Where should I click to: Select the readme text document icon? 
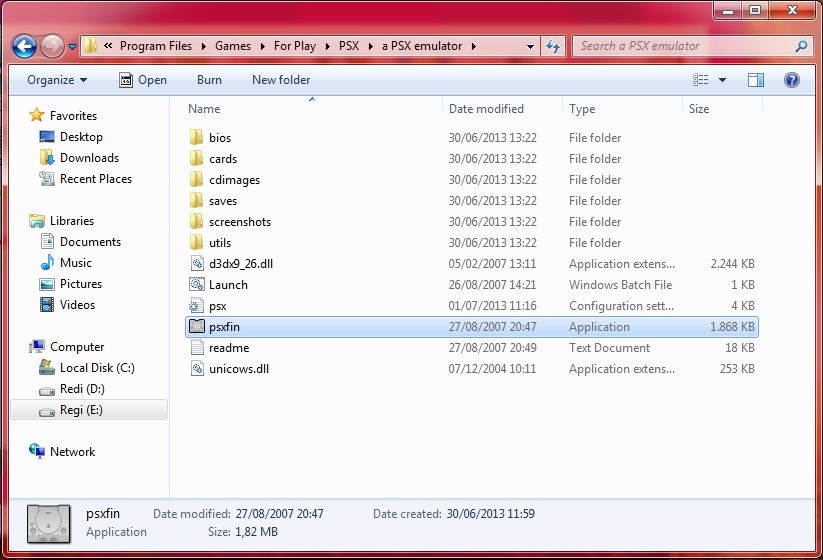(x=197, y=347)
